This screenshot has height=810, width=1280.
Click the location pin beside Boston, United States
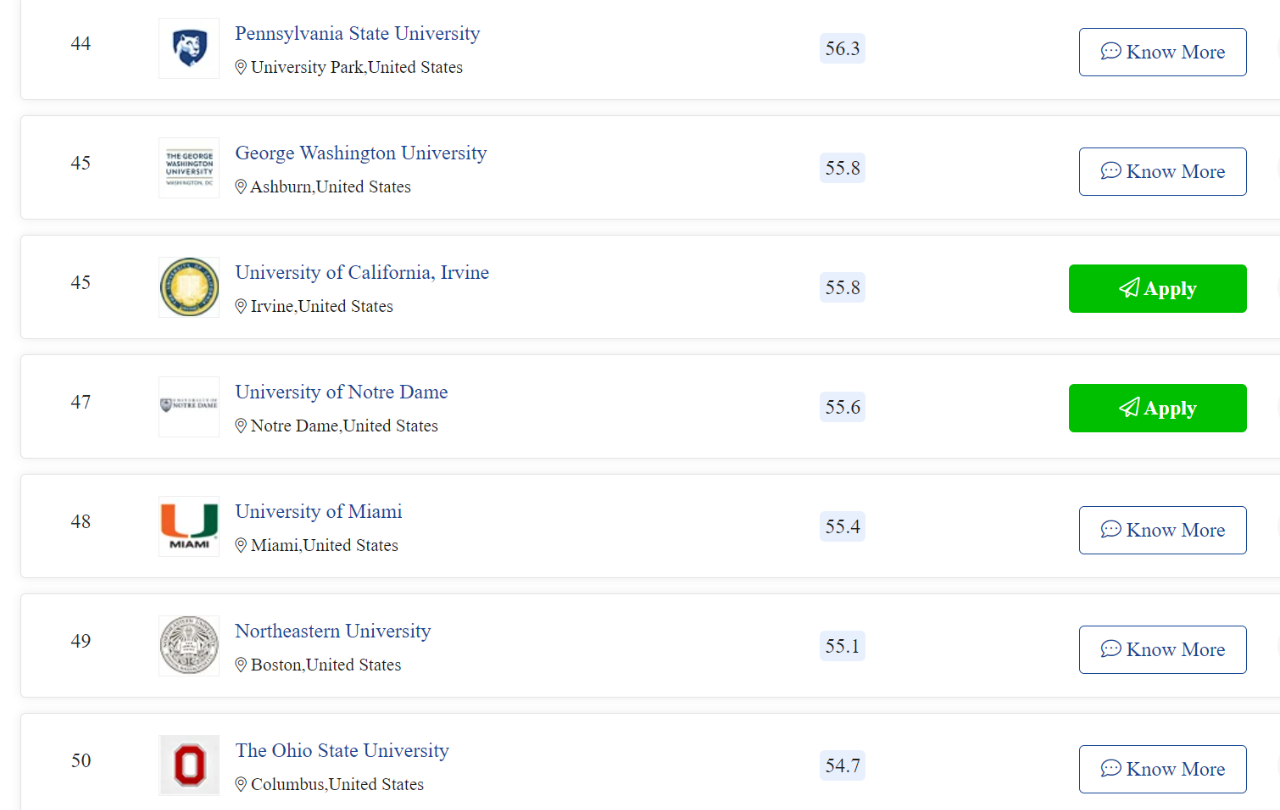click(x=241, y=665)
